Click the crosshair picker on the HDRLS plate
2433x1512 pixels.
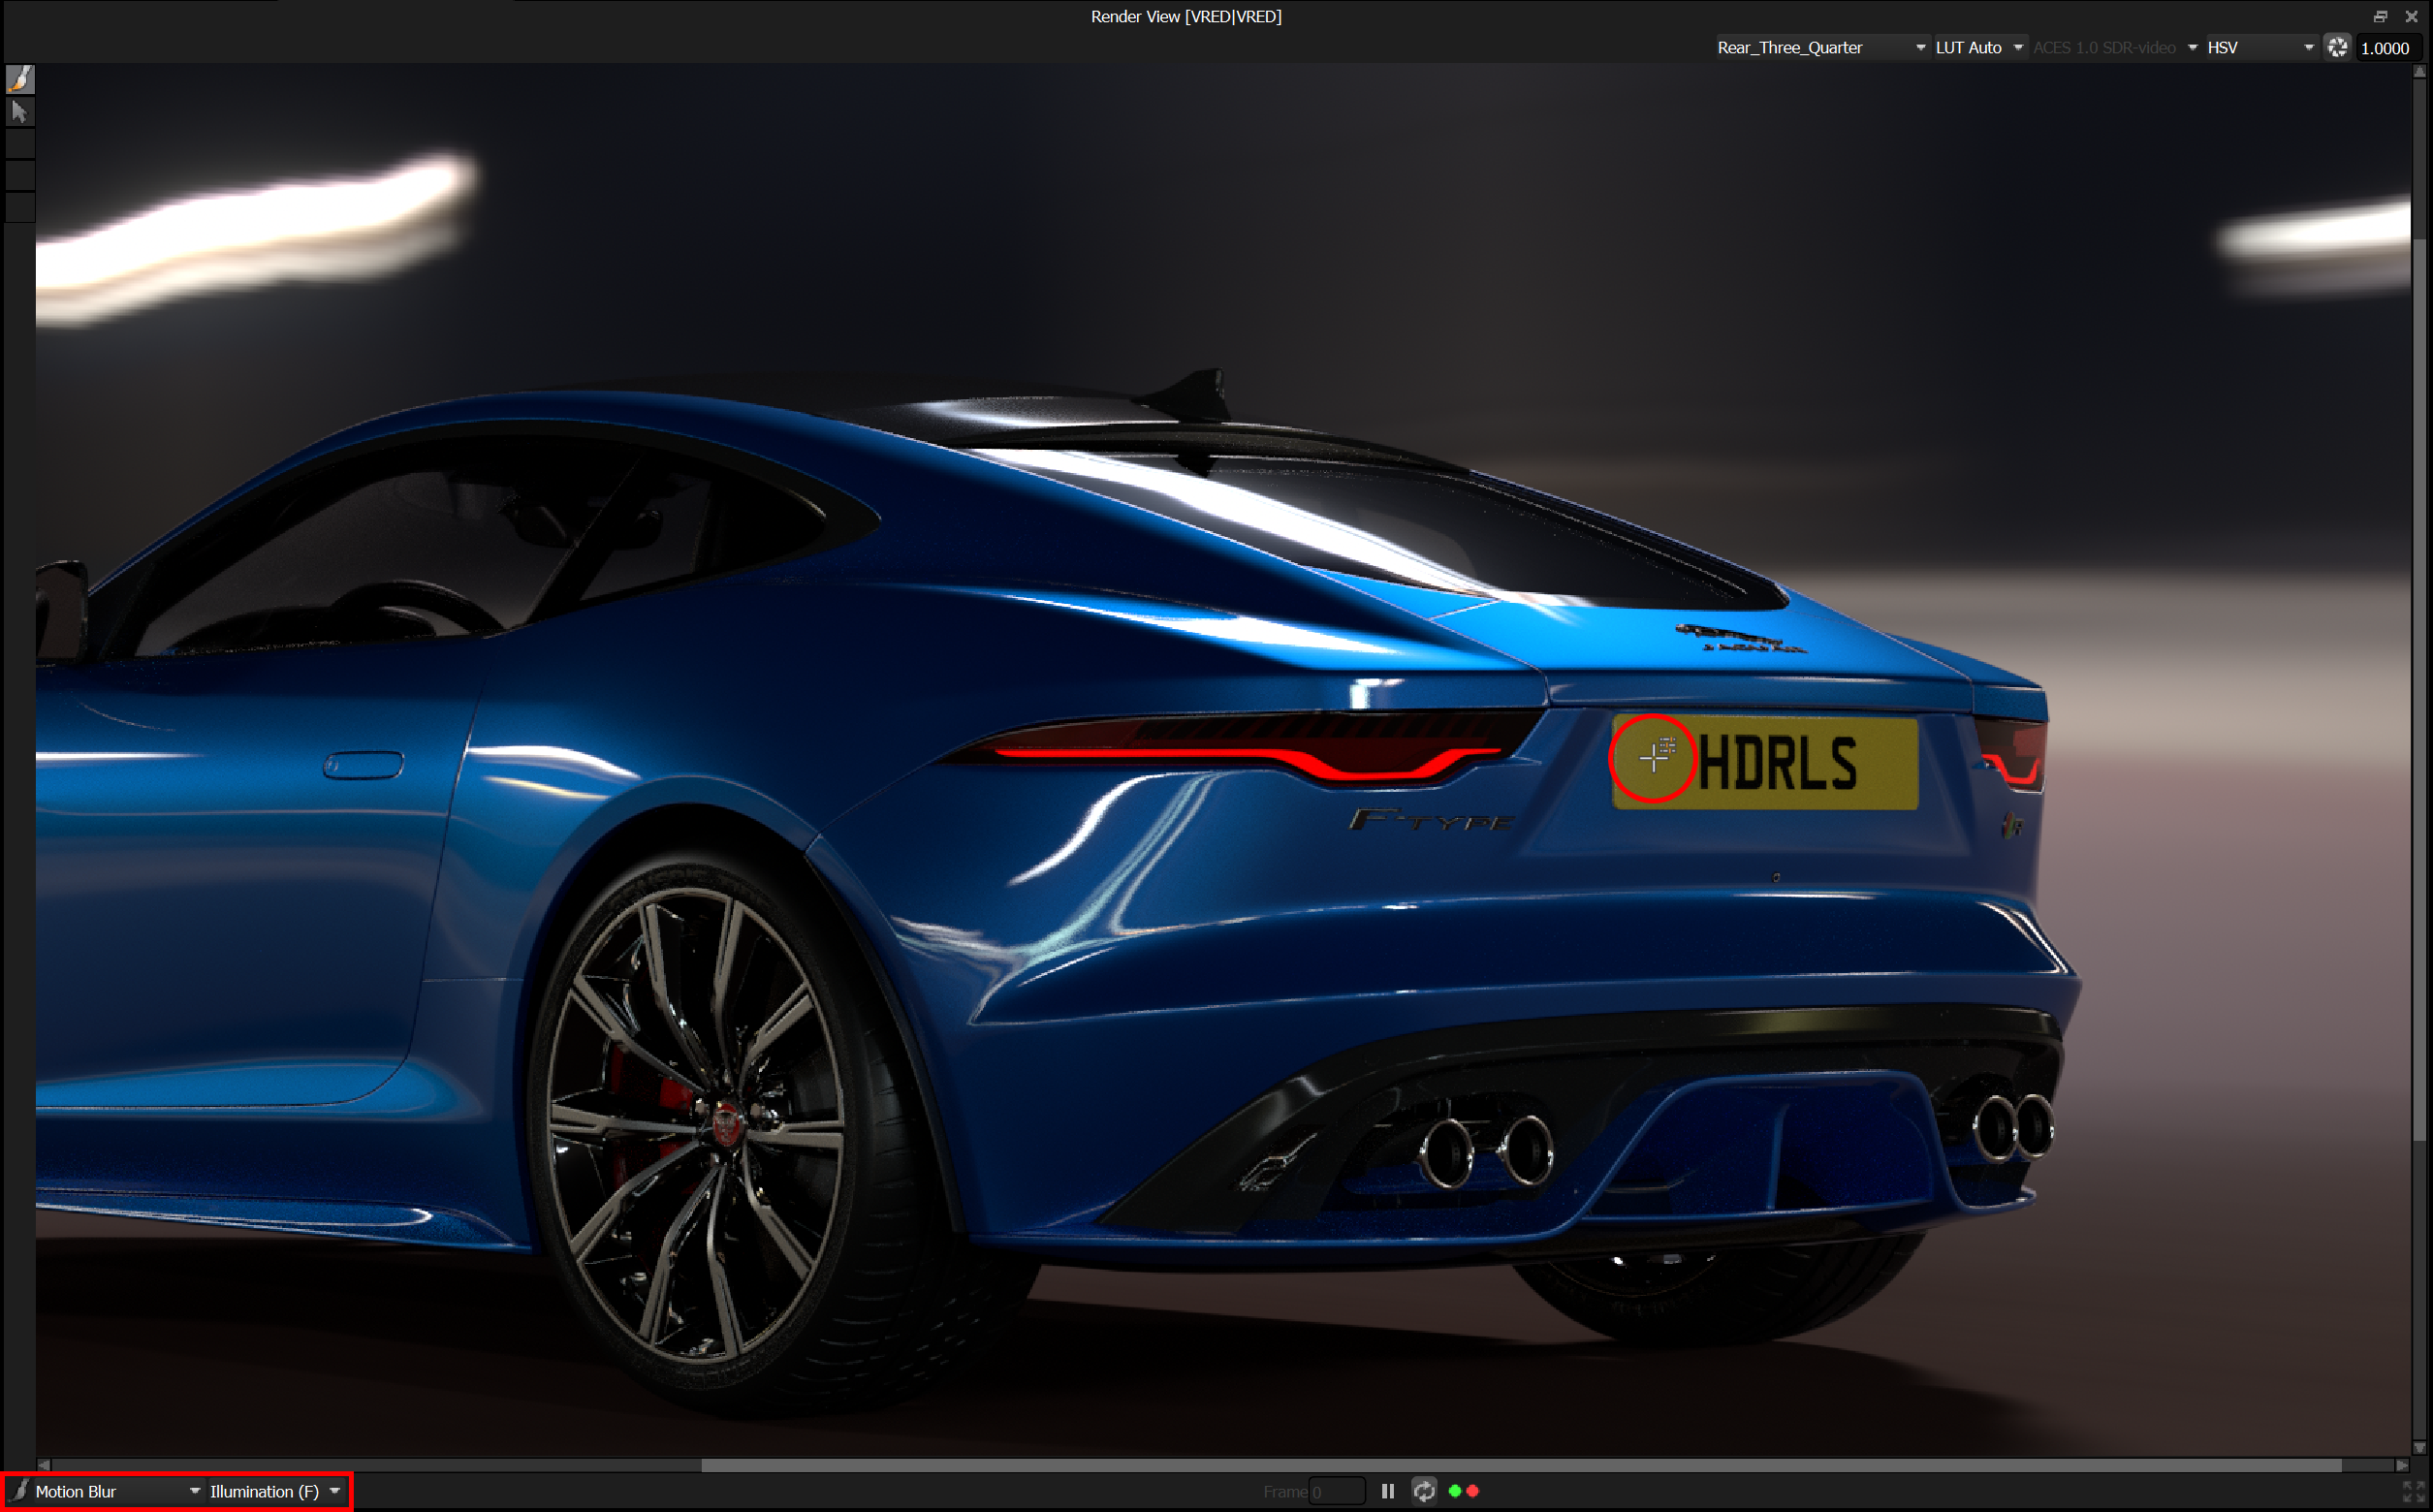(x=1653, y=760)
